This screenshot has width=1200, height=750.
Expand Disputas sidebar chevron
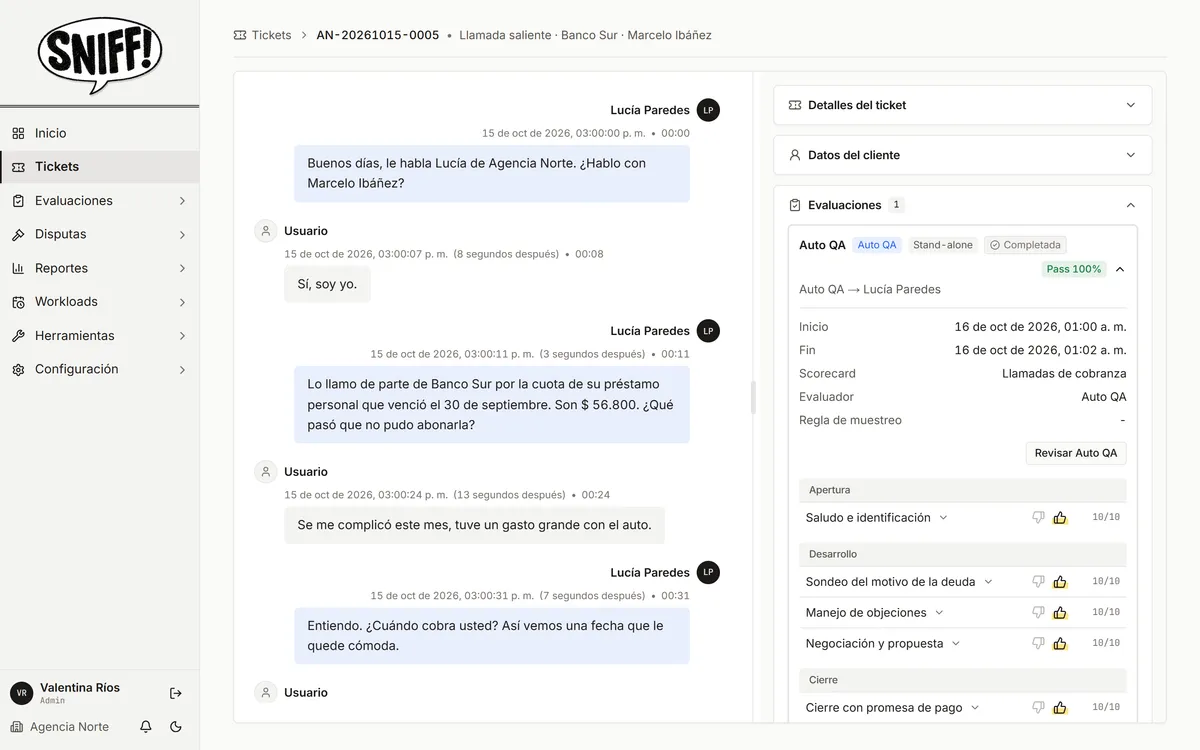tap(182, 235)
